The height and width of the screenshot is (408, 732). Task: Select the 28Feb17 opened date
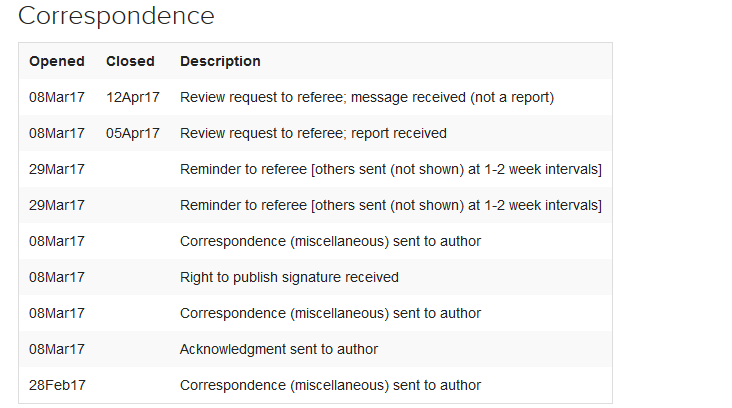[x=57, y=385]
